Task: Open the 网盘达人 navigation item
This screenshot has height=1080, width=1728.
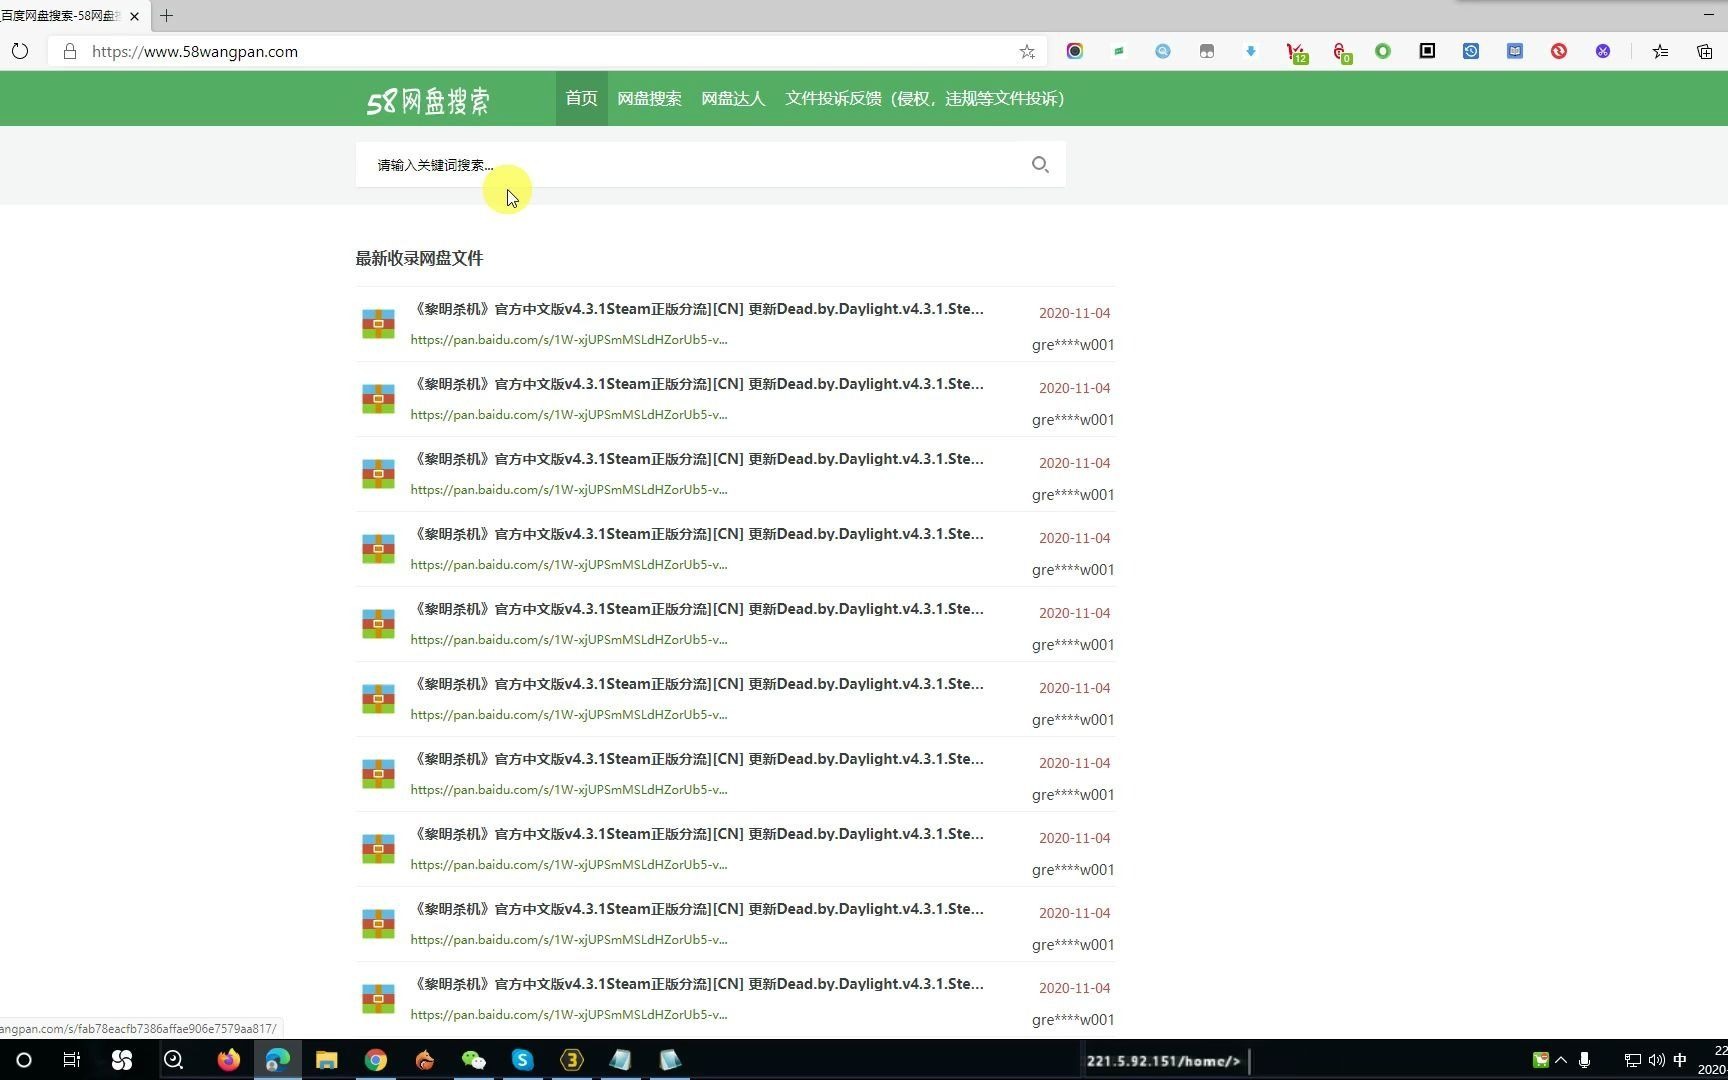Action: pyautogui.click(x=733, y=98)
